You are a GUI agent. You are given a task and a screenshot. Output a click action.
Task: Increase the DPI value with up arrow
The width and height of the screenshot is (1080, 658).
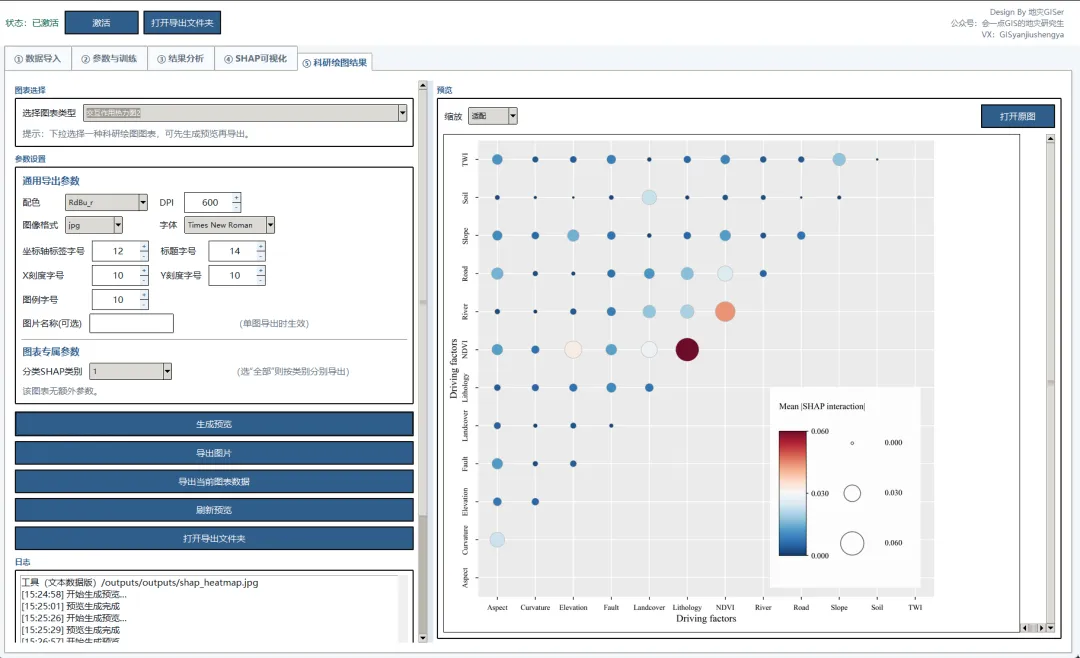tap(236, 198)
